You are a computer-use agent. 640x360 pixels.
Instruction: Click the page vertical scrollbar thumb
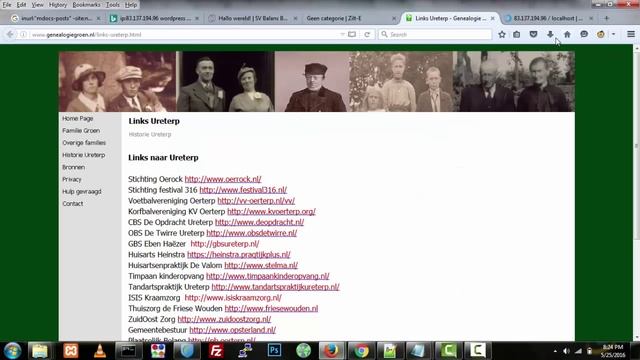(x=636, y=147)
